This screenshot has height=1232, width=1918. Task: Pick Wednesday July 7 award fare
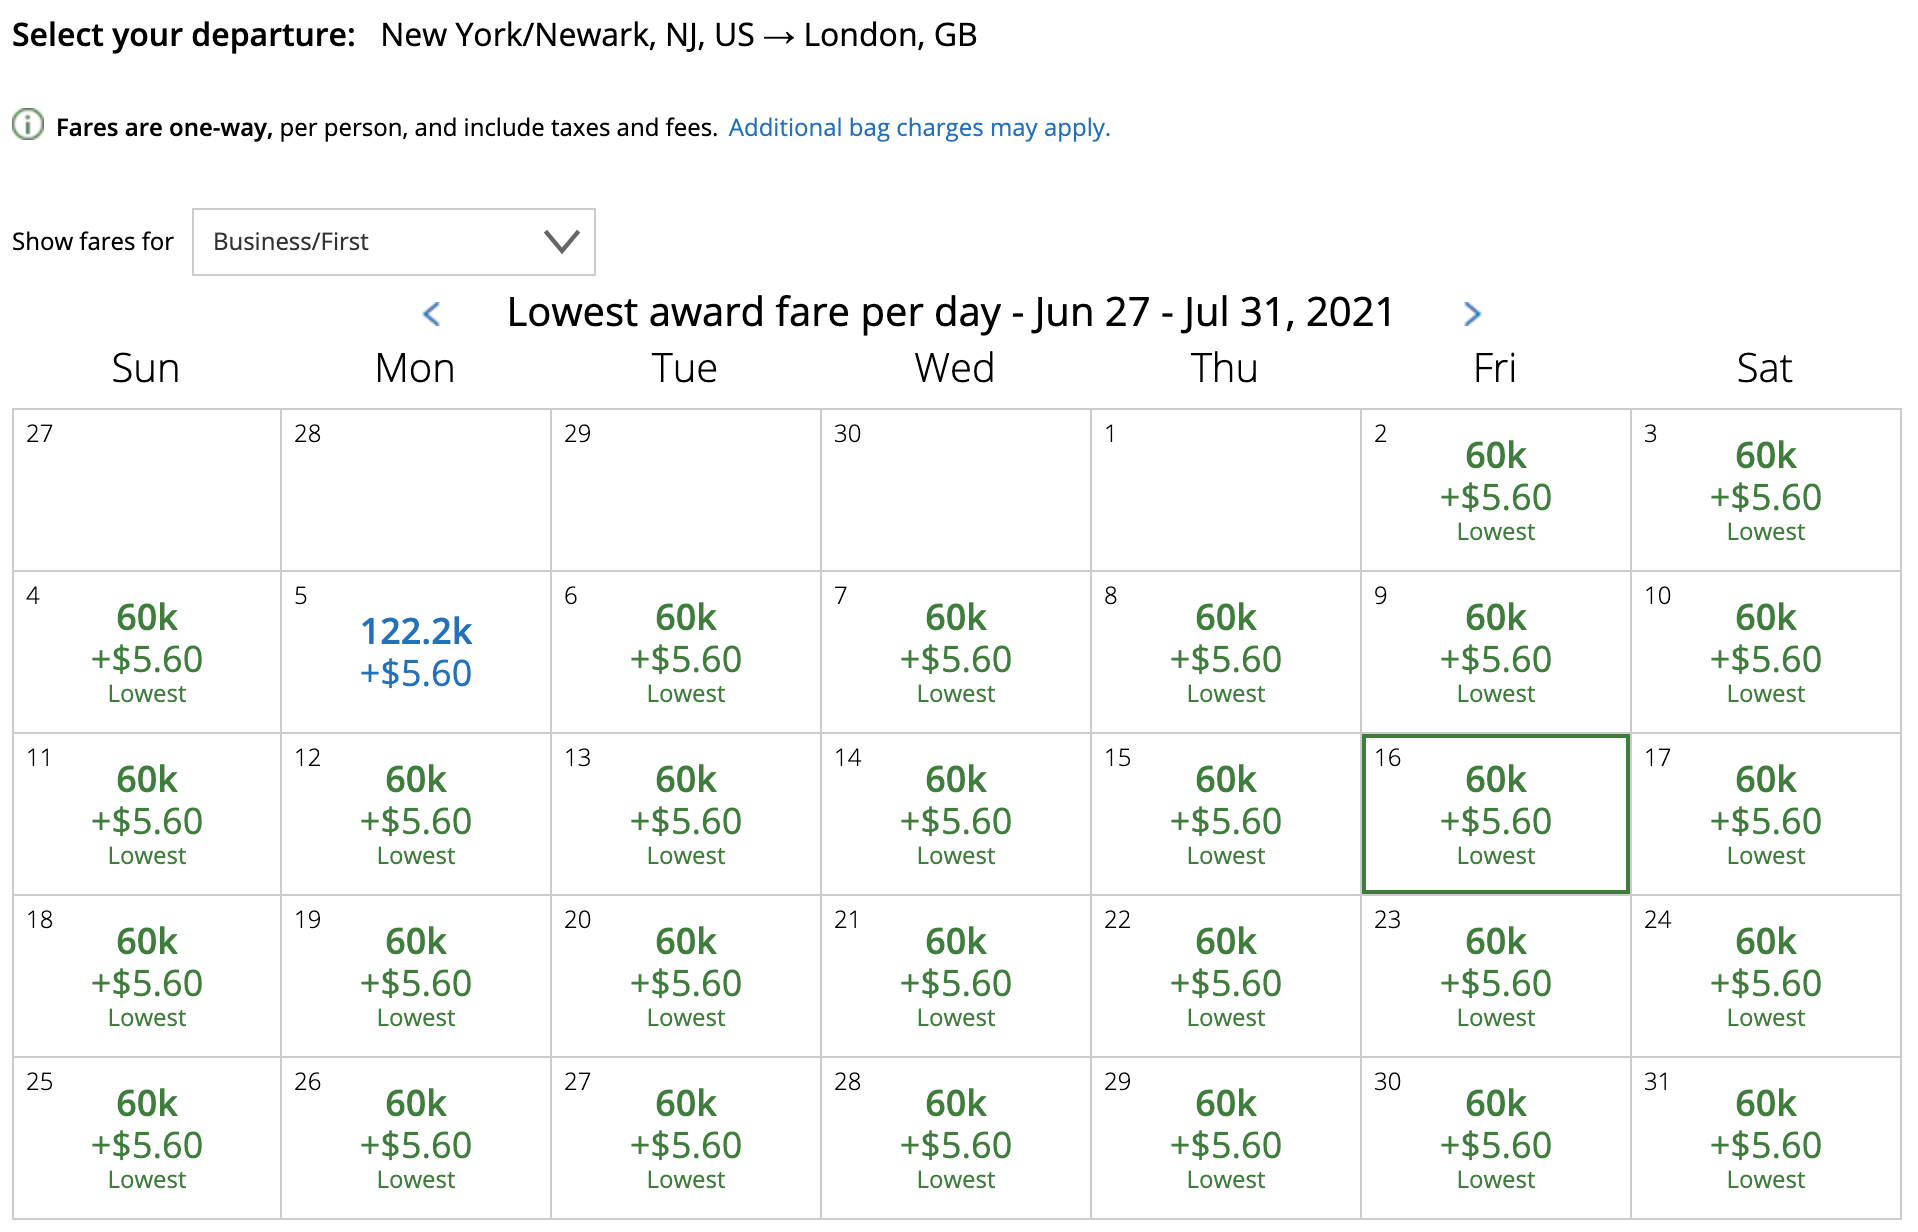pyautogui.click(x=955, y=652)
